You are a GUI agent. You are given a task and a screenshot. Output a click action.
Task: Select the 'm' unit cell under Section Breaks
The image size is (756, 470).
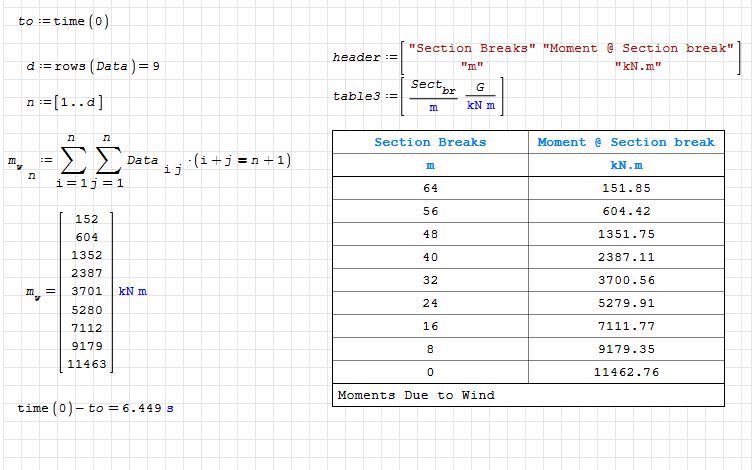(430, 164)
